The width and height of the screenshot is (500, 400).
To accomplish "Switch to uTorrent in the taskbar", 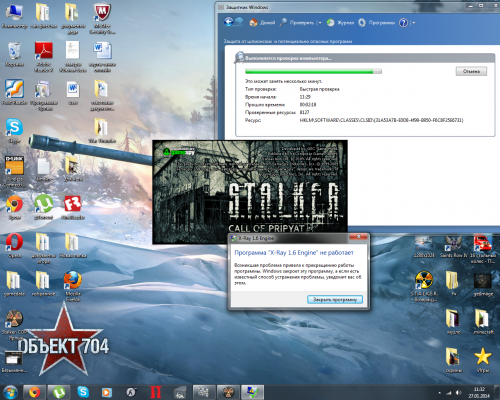I will tap(59, 392).
